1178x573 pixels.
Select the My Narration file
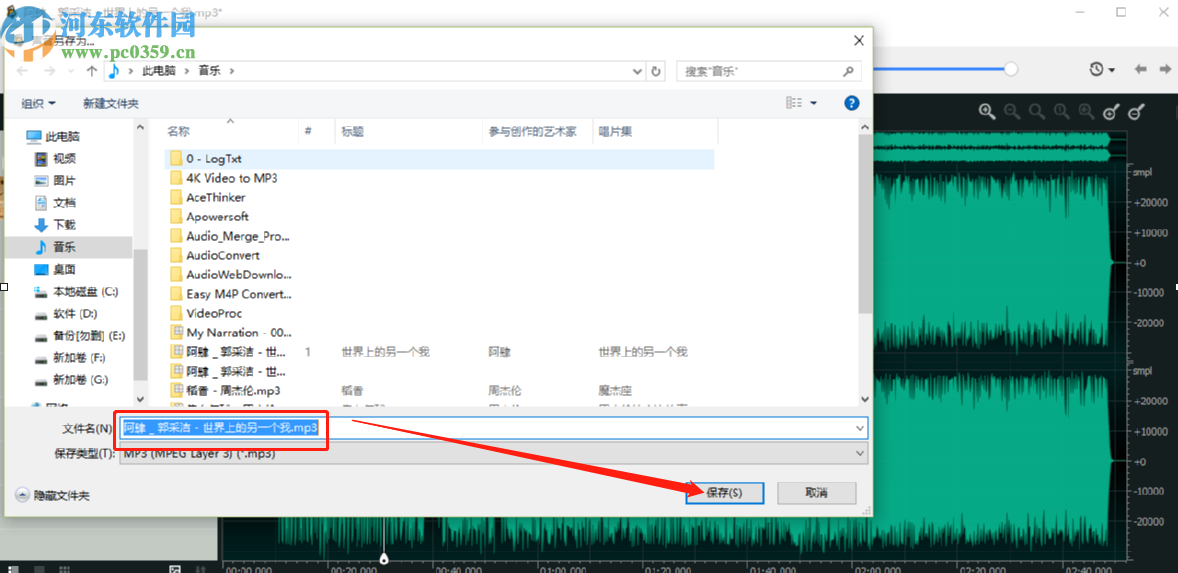pyautogui.click(x=230, y=333)
